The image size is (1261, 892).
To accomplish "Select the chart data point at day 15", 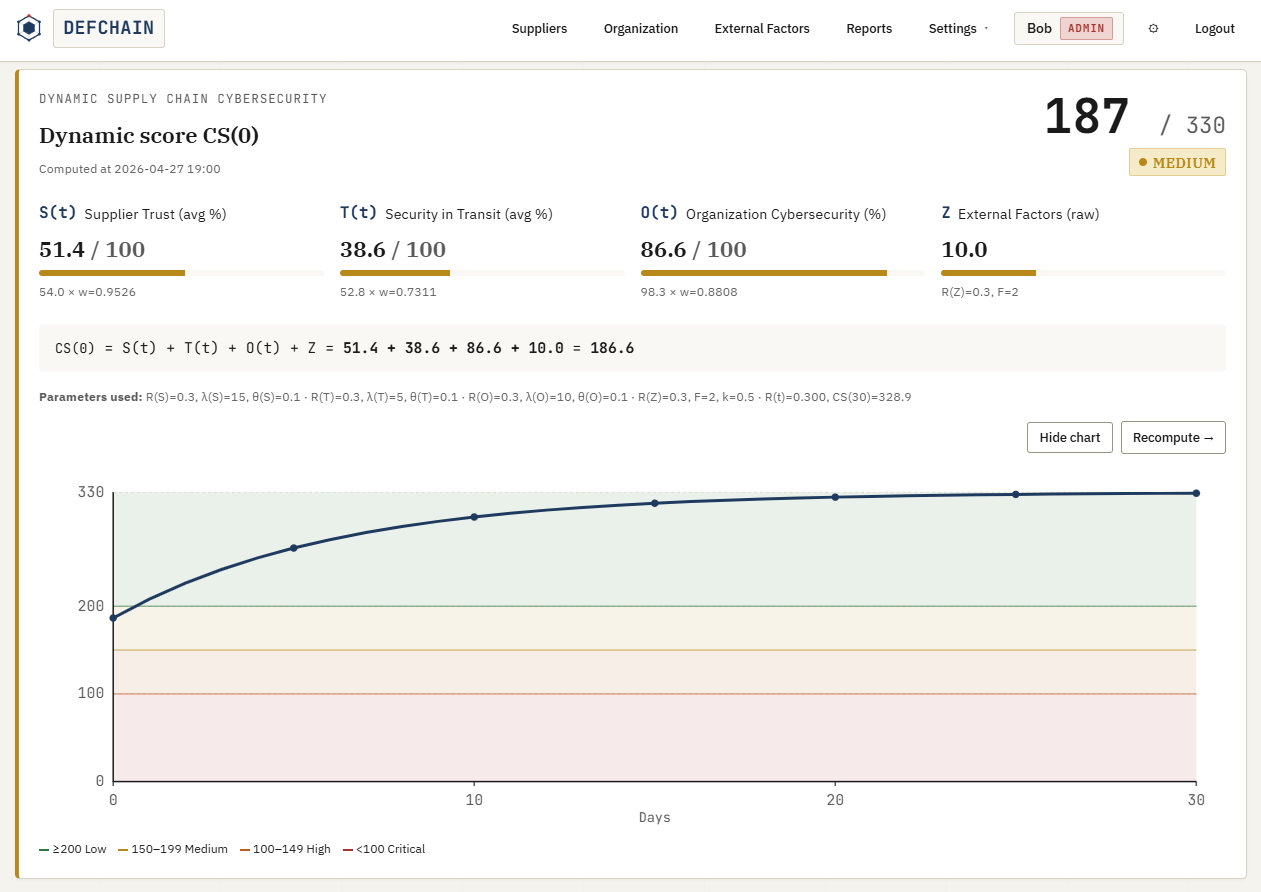I will (655, 503).
